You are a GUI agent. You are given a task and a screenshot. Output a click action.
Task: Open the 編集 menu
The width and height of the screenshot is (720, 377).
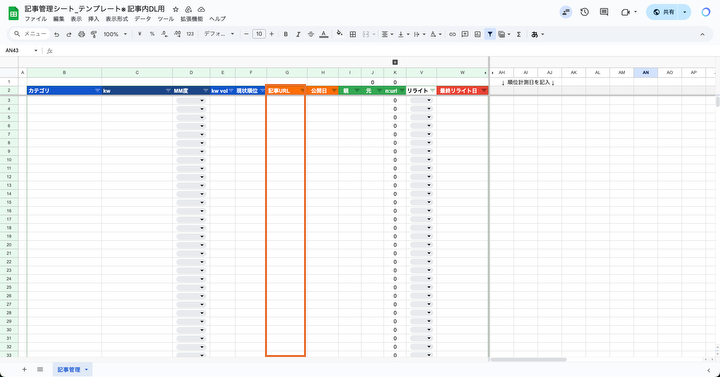(59, 19)
